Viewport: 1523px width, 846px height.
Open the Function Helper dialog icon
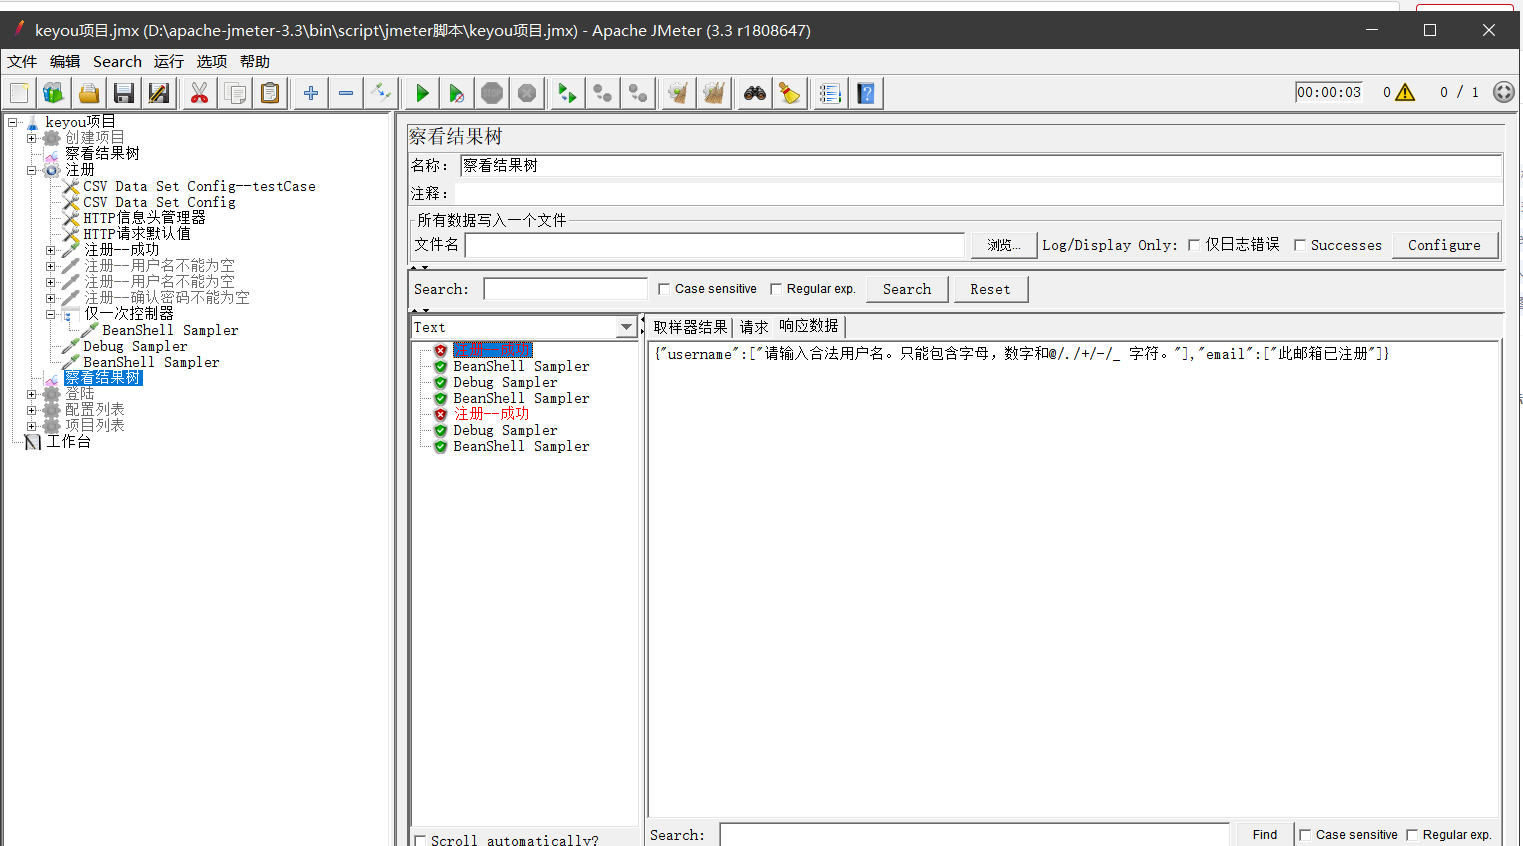[x=829, y=92]
